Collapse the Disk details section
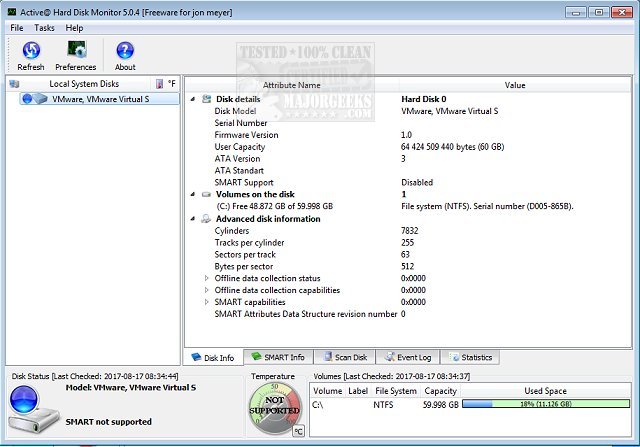The image size is (640, 447). (x=193, y=99)
